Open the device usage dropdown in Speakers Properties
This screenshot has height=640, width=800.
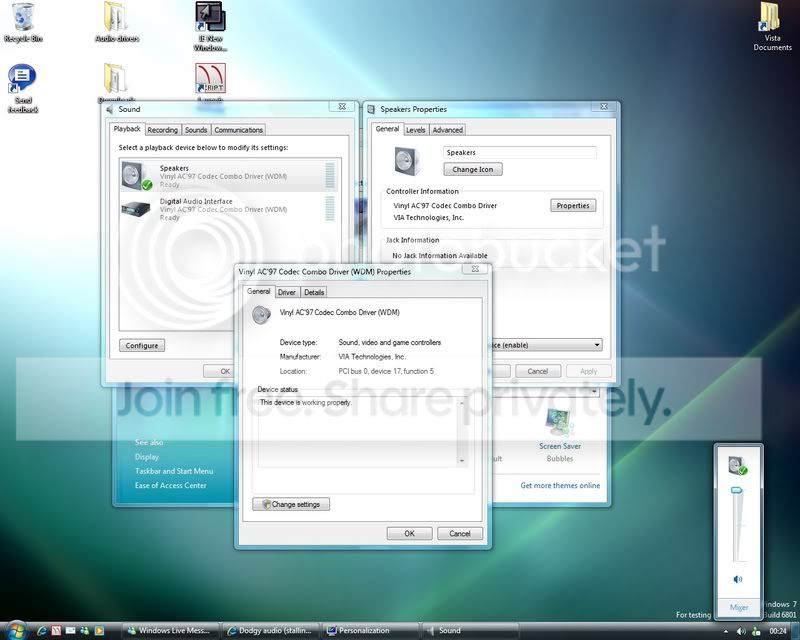[546, 345]
